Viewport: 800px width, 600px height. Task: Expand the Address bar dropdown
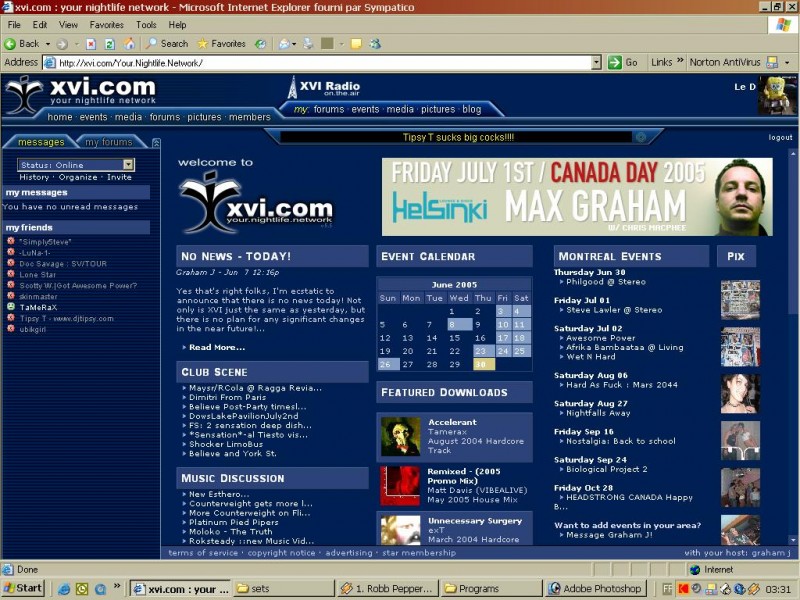click(x=596, y=62)
